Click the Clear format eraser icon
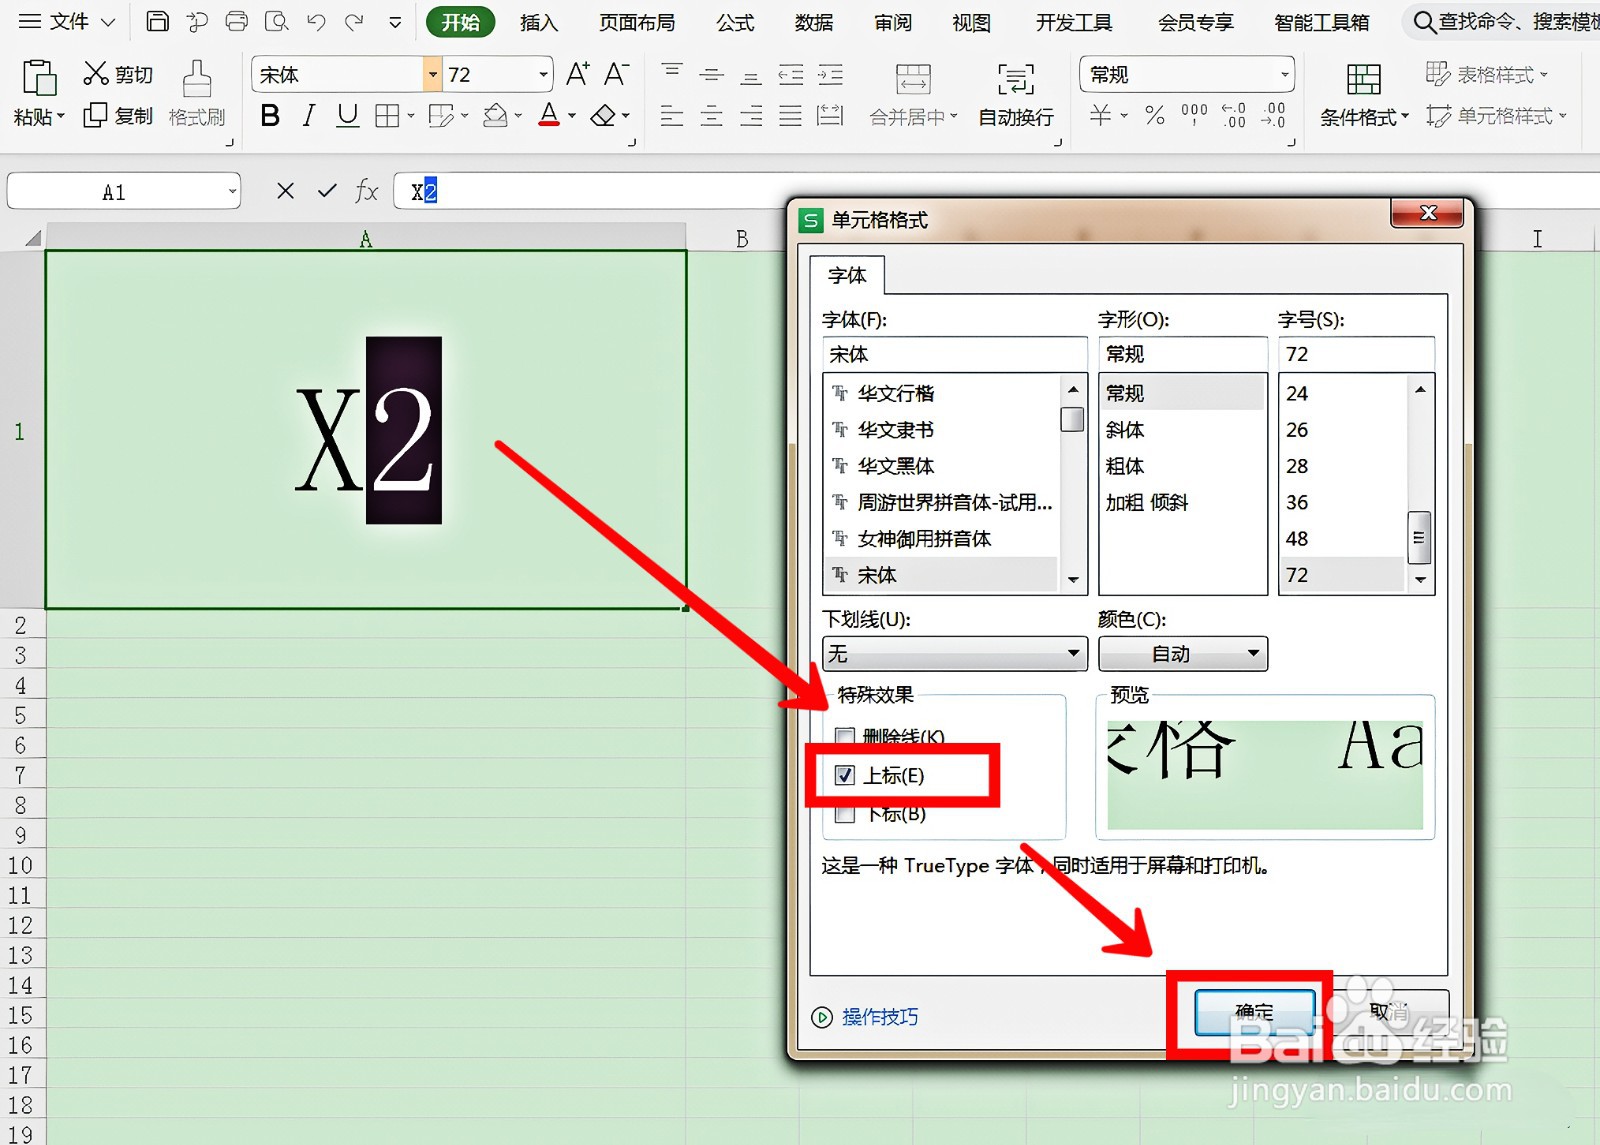1600x1145 pixels. [x=603, y=116]
